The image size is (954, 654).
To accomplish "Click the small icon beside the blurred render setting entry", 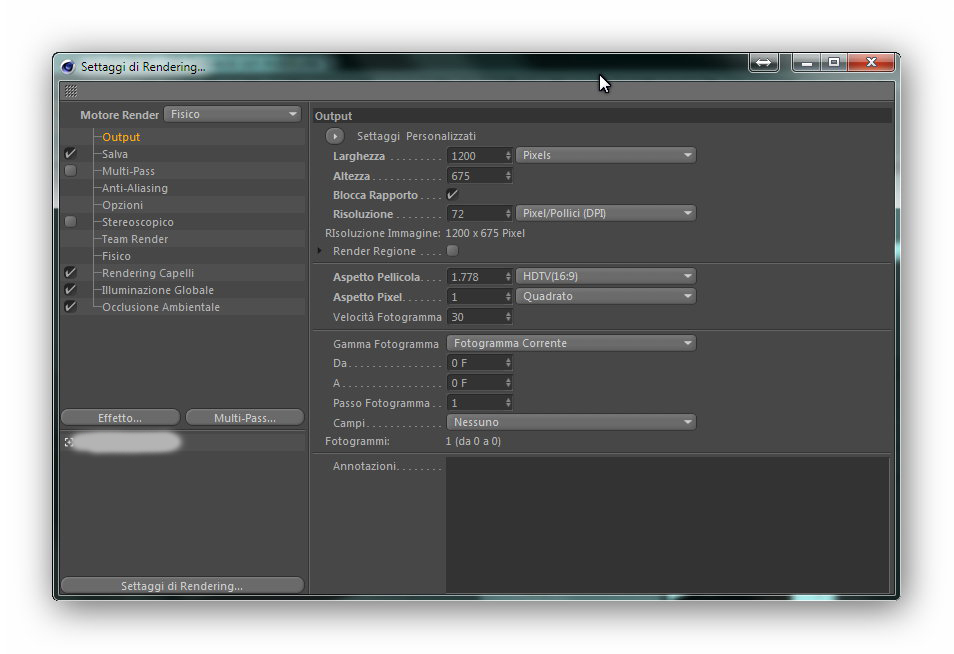I will pyautogui.click(x=69, y=442).
